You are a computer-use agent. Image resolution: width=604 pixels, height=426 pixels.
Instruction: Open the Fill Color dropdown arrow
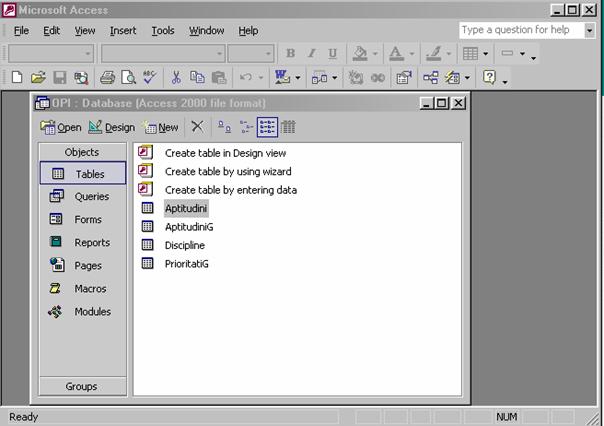[375, 54]
